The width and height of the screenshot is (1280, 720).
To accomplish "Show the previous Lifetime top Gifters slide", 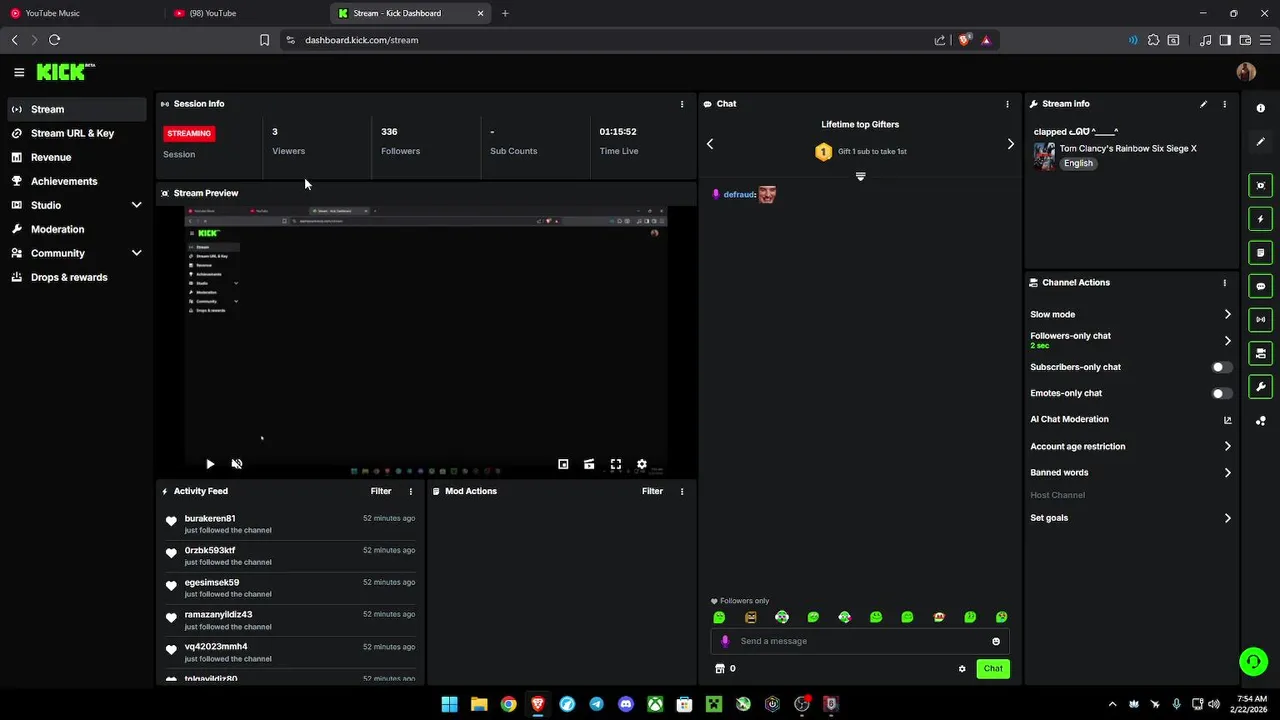I will 710,144.
